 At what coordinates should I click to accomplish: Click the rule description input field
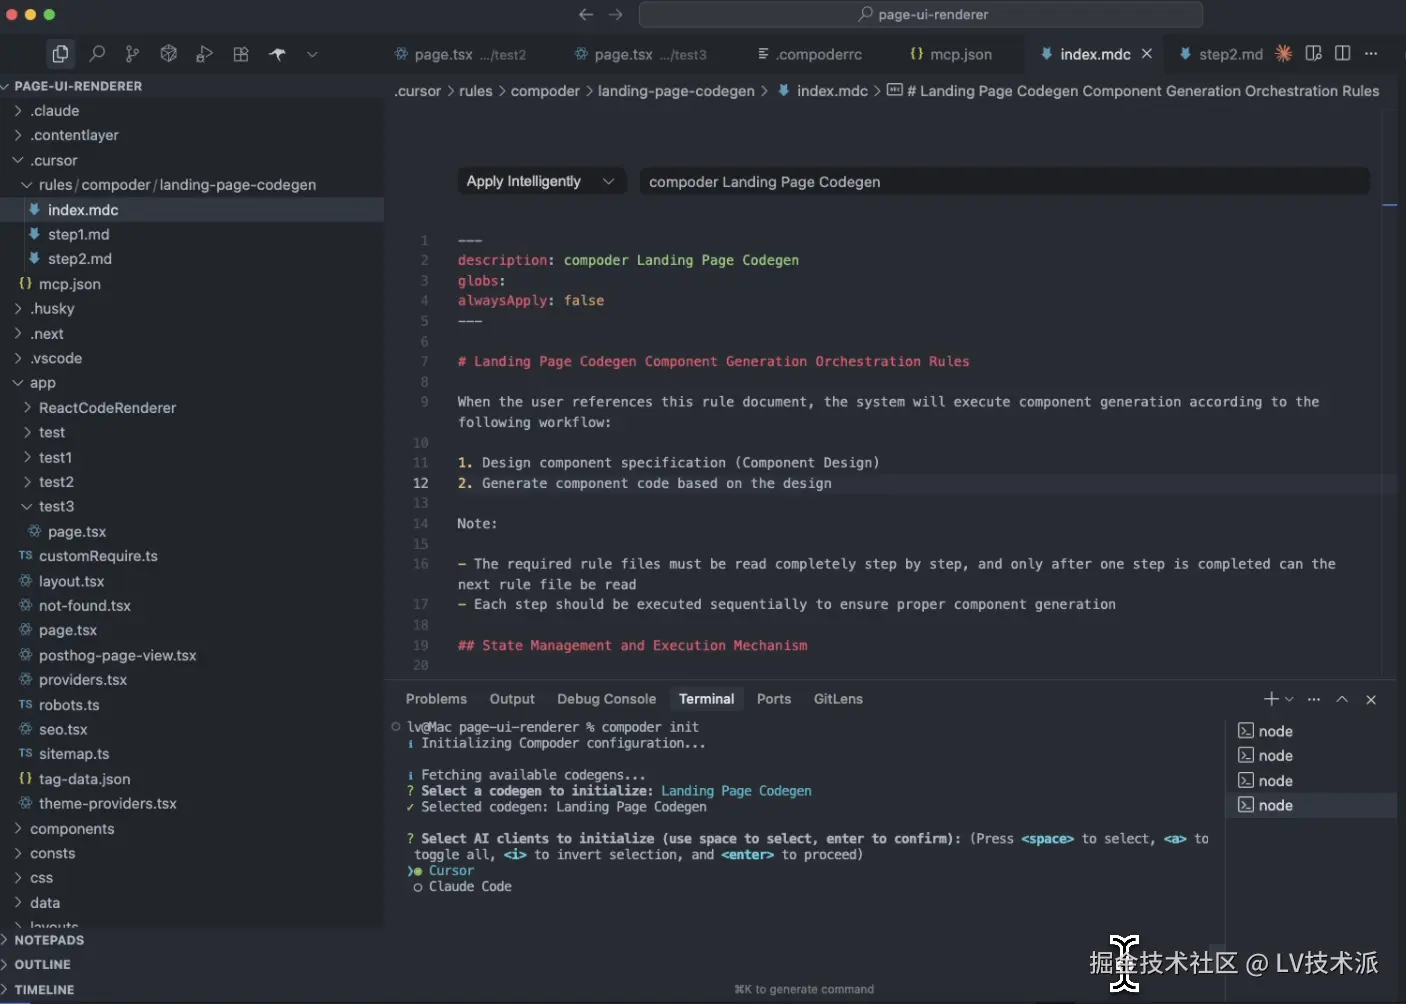[x=1004, y=181]
